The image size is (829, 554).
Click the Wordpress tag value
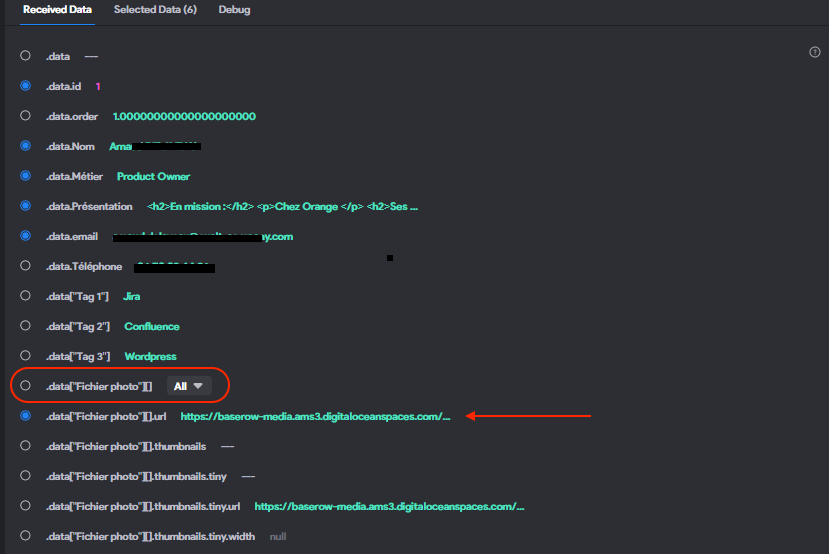coord(151,357)
